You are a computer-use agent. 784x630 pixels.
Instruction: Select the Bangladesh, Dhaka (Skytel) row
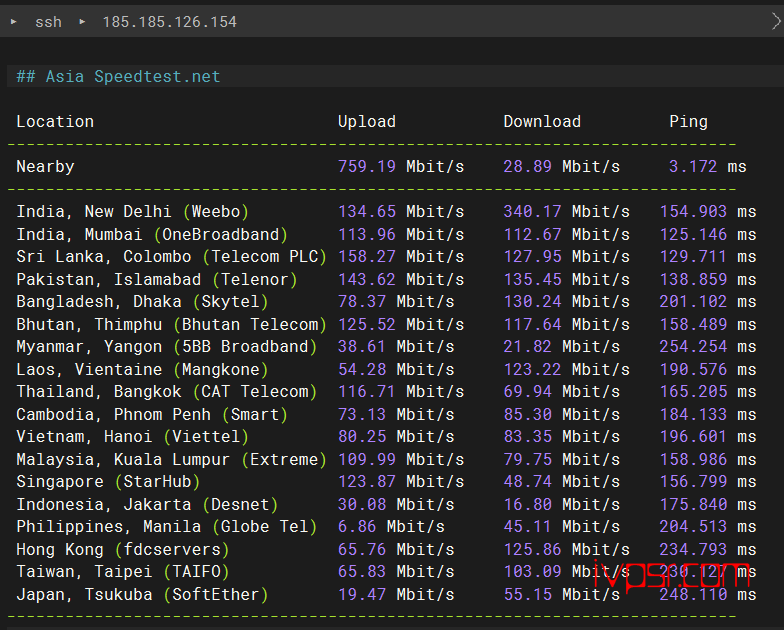click(x=386, y=302)
